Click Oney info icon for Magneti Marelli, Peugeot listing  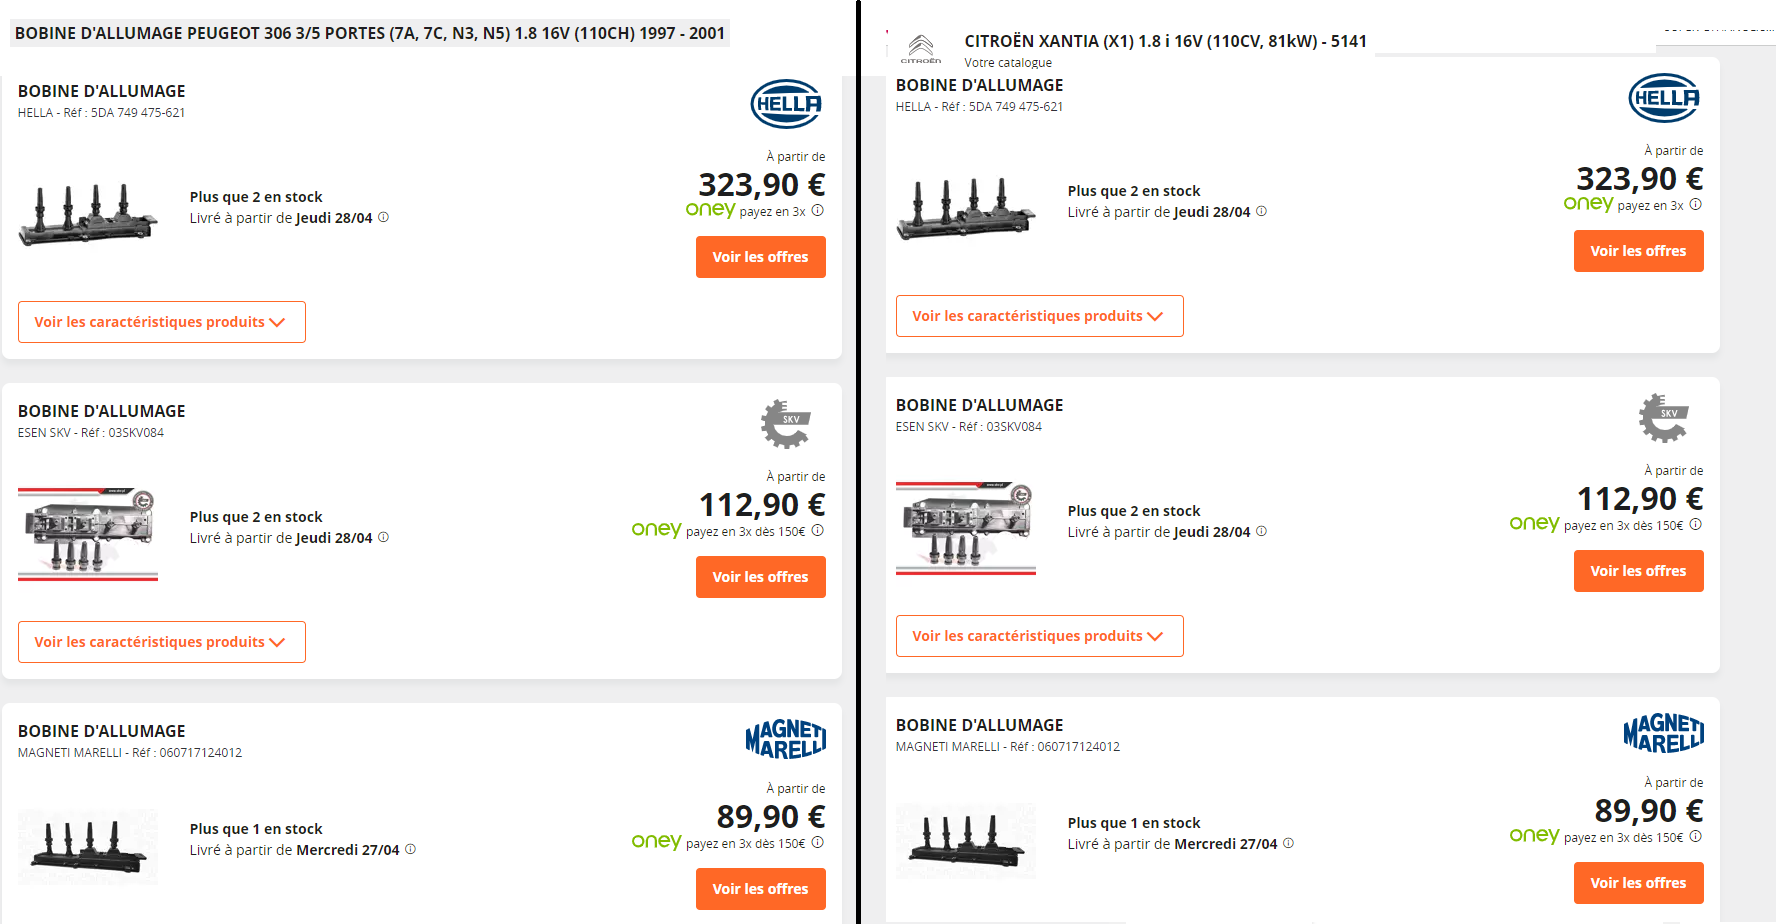[x=817, y=842]
